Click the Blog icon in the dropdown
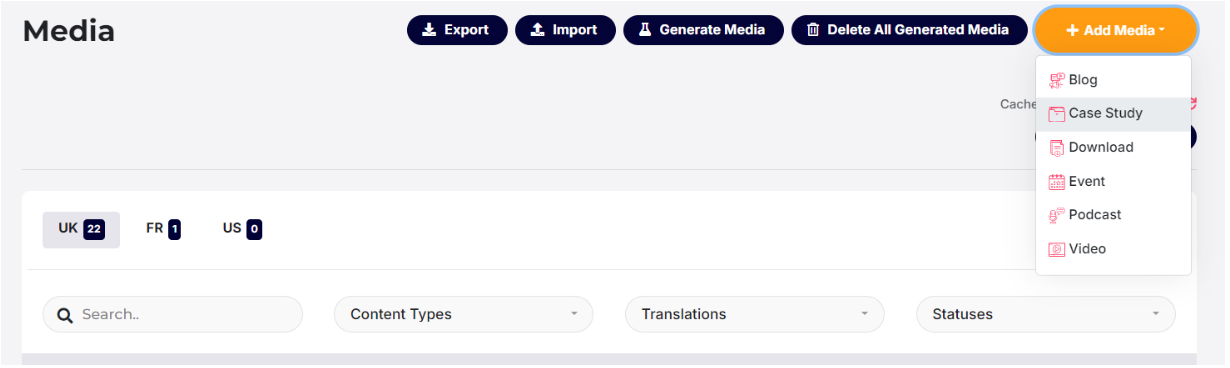1230x368 pixels. pyautogui.click(x=1056, y=81)
